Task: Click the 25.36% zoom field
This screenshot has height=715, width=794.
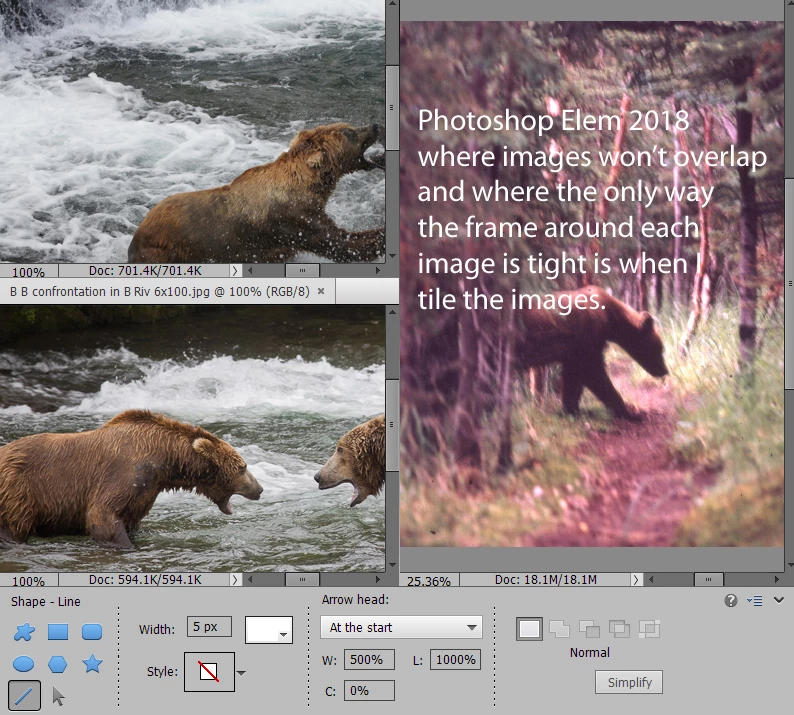Action: 429,581
